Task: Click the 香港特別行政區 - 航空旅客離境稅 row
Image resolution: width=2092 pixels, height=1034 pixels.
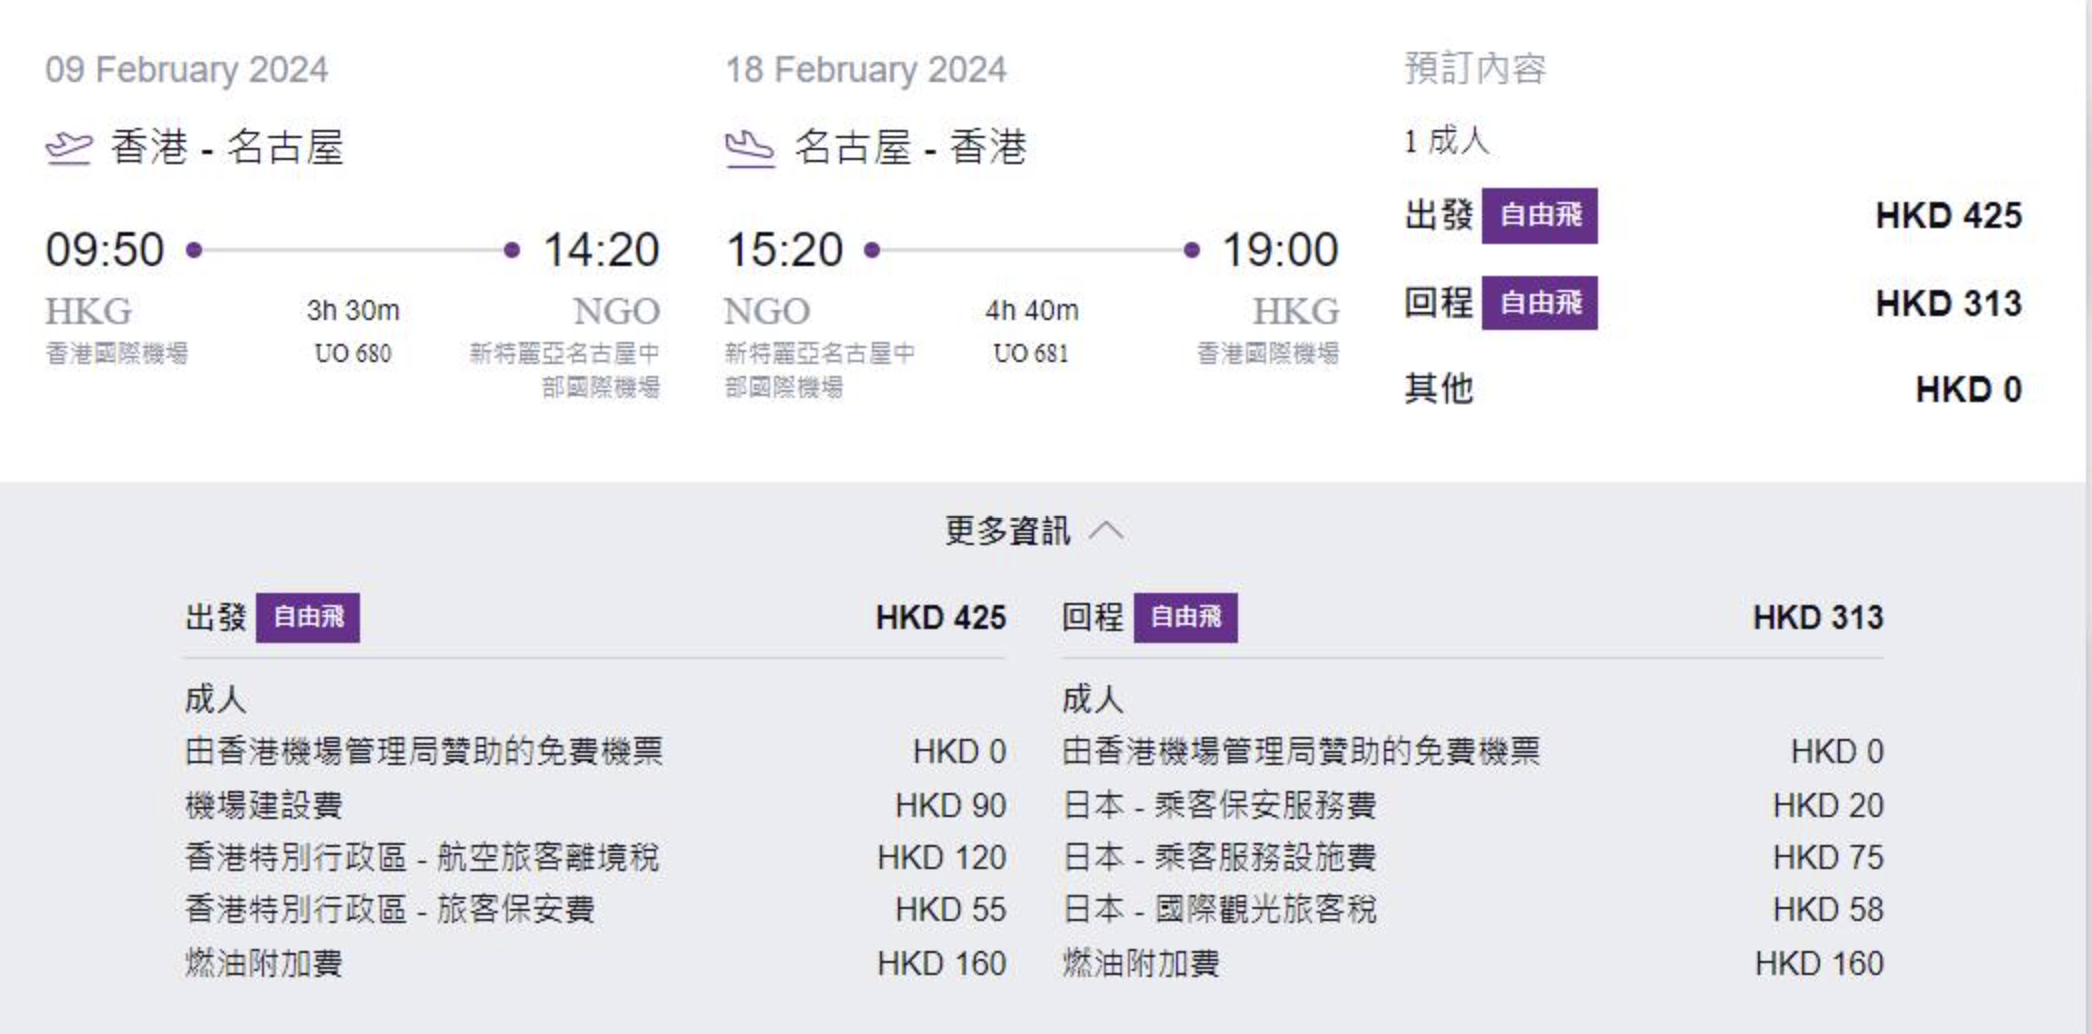Action: pyautogui.click(x=595, y=857)
